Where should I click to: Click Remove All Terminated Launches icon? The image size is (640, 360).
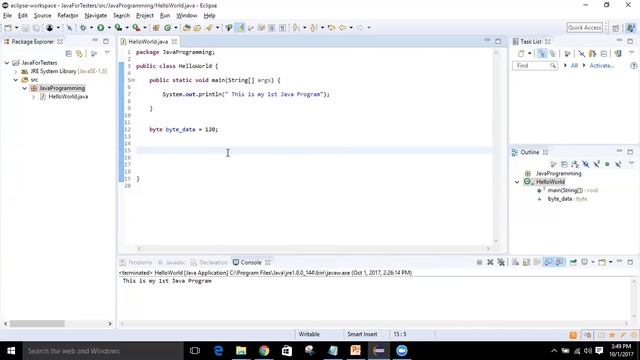point(501,262)
